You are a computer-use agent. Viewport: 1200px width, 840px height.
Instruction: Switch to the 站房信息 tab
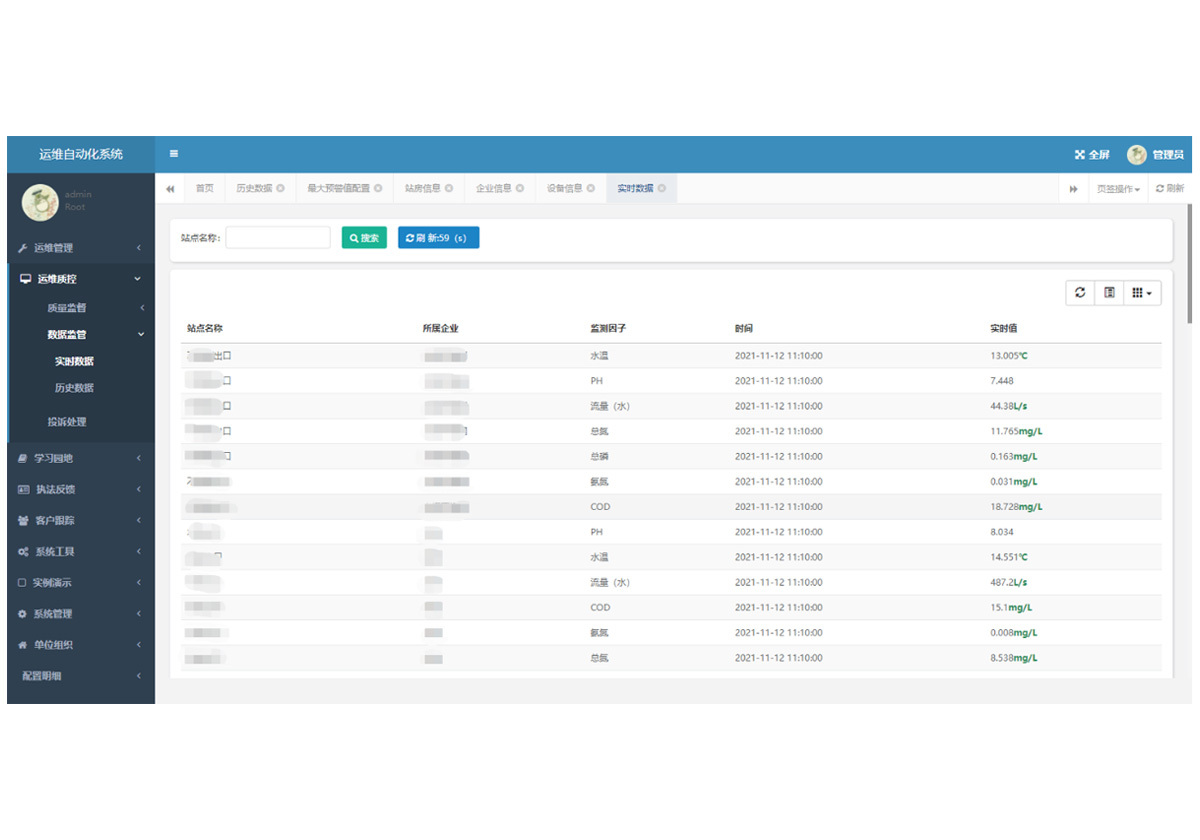point(422,188)
